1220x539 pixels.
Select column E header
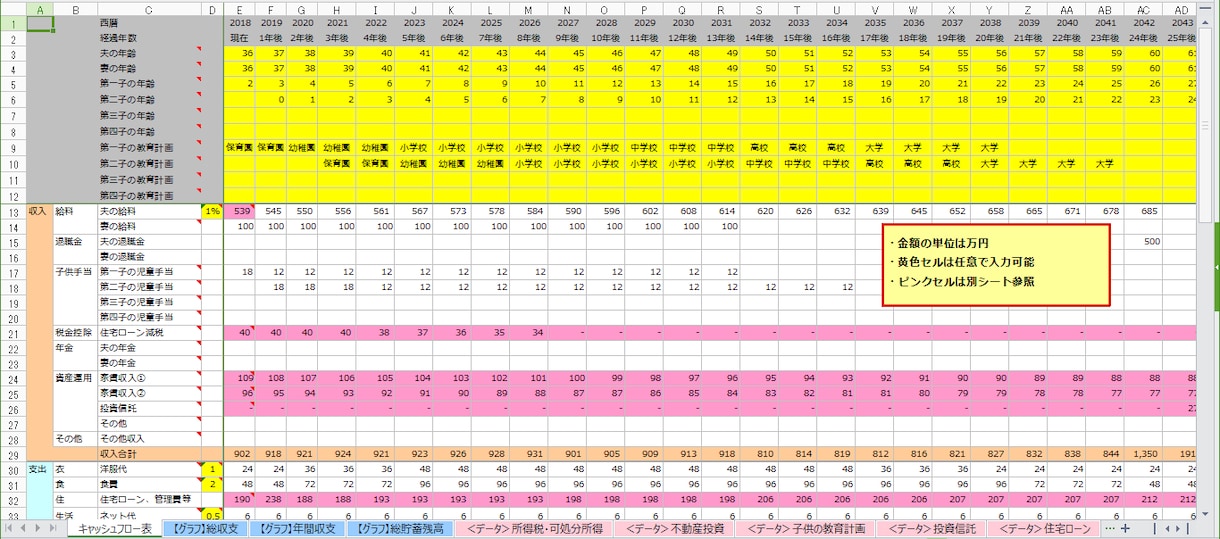tap(239, 9)
